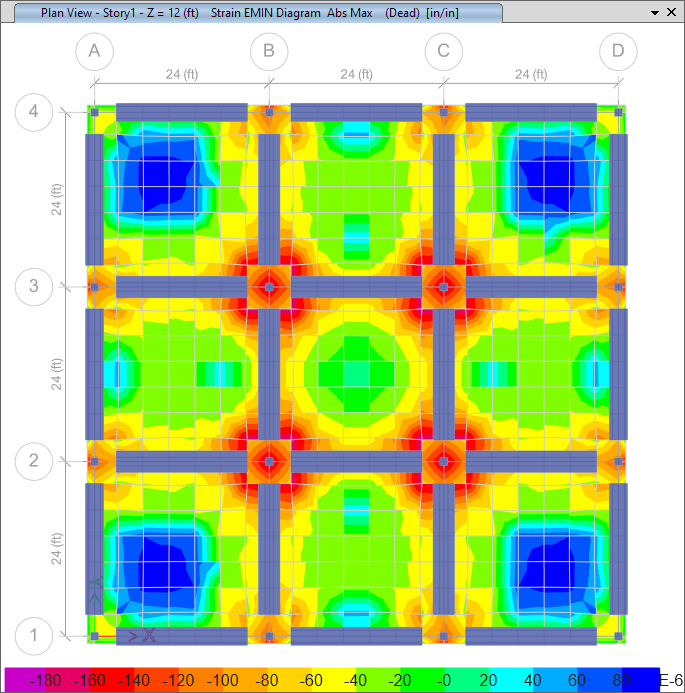Click grid bubble A at top

click(94, 51)
